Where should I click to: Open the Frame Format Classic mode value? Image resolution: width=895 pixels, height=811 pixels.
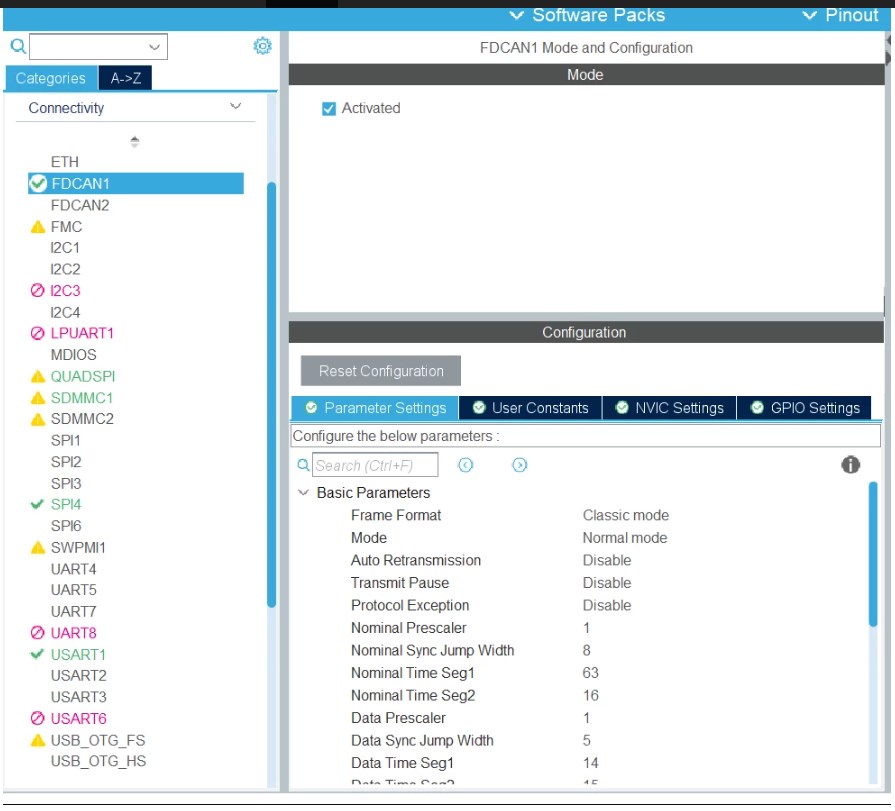click(626, 515)
